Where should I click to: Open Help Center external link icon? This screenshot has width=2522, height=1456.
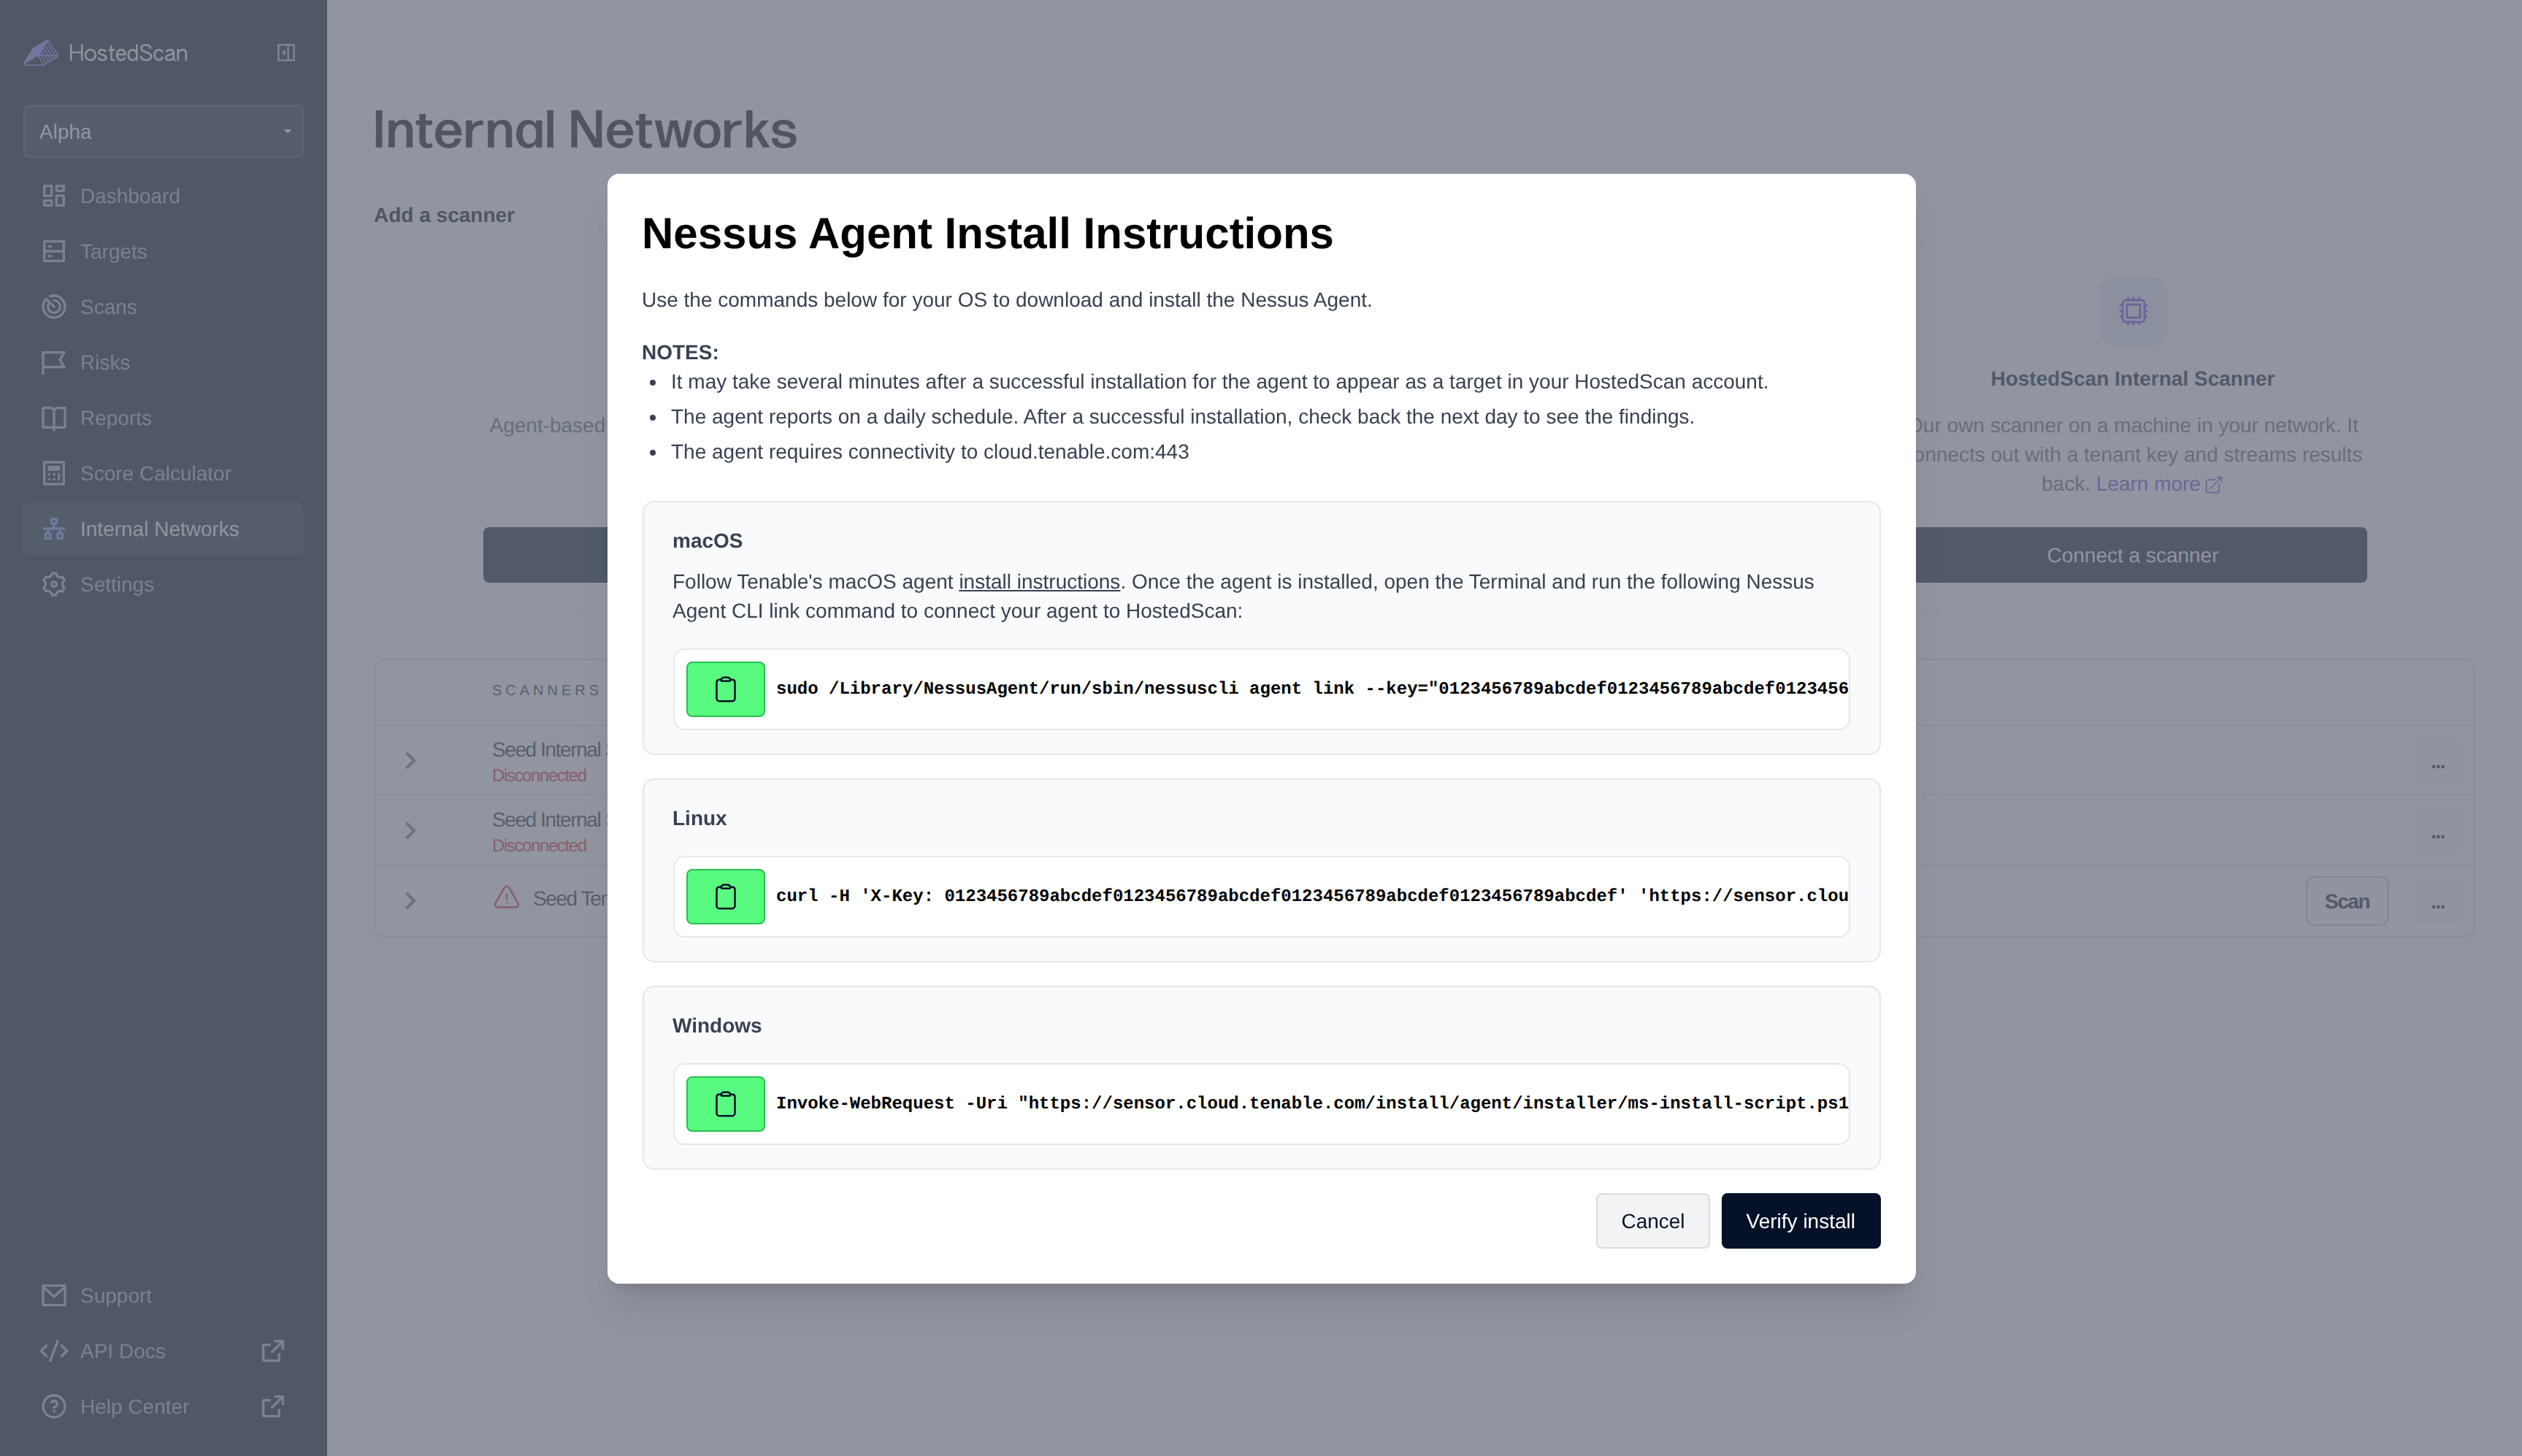[273, 1406]
